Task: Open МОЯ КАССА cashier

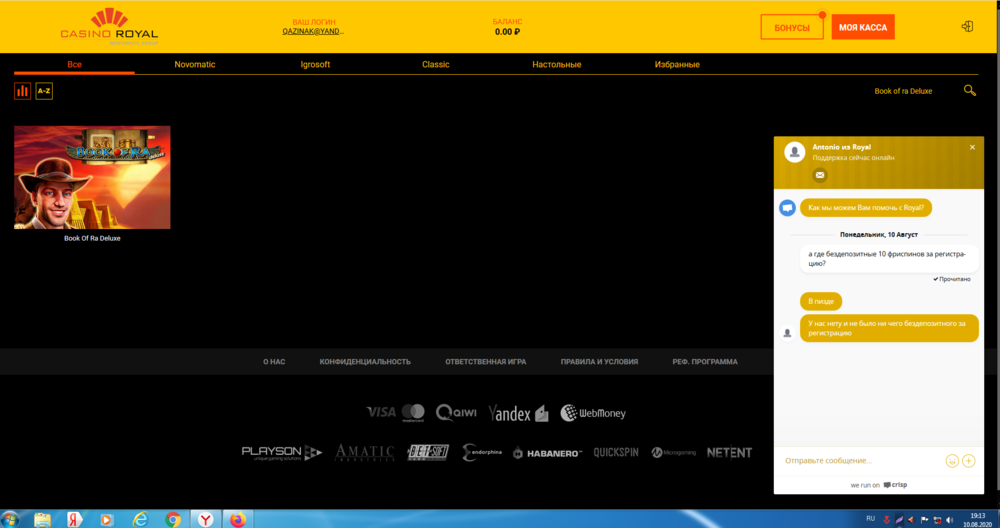Action: tap(863, 27)
